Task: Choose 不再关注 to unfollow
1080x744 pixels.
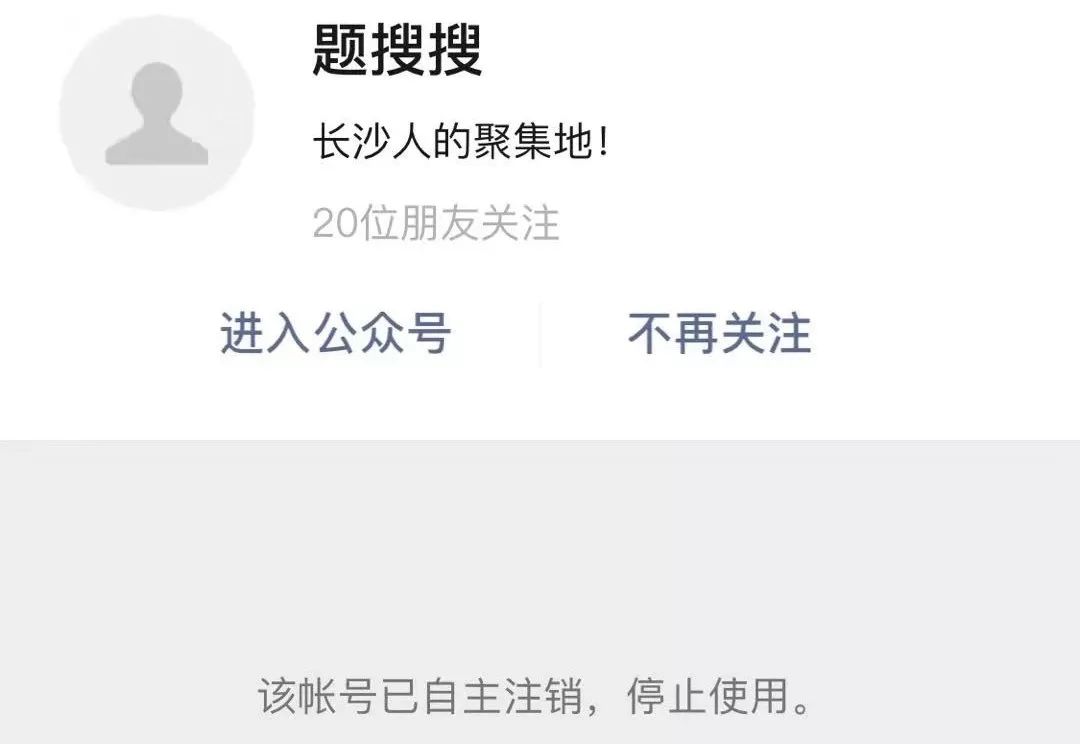Action: tap(720, 333)
